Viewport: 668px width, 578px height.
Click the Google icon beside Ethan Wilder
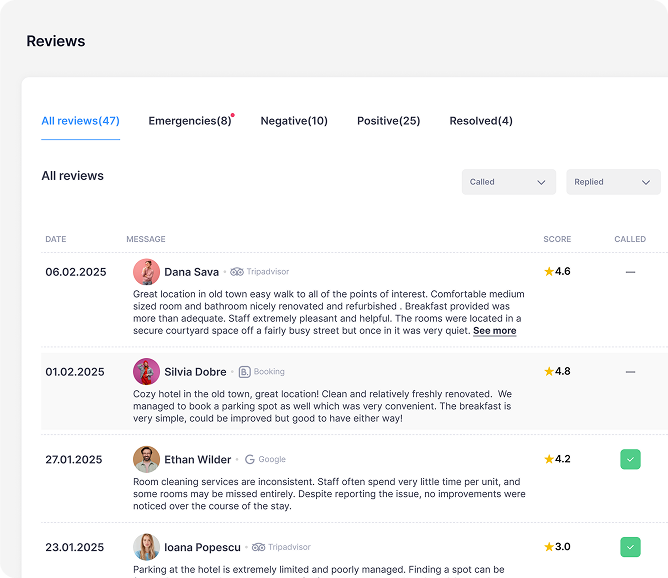[250, 459]
